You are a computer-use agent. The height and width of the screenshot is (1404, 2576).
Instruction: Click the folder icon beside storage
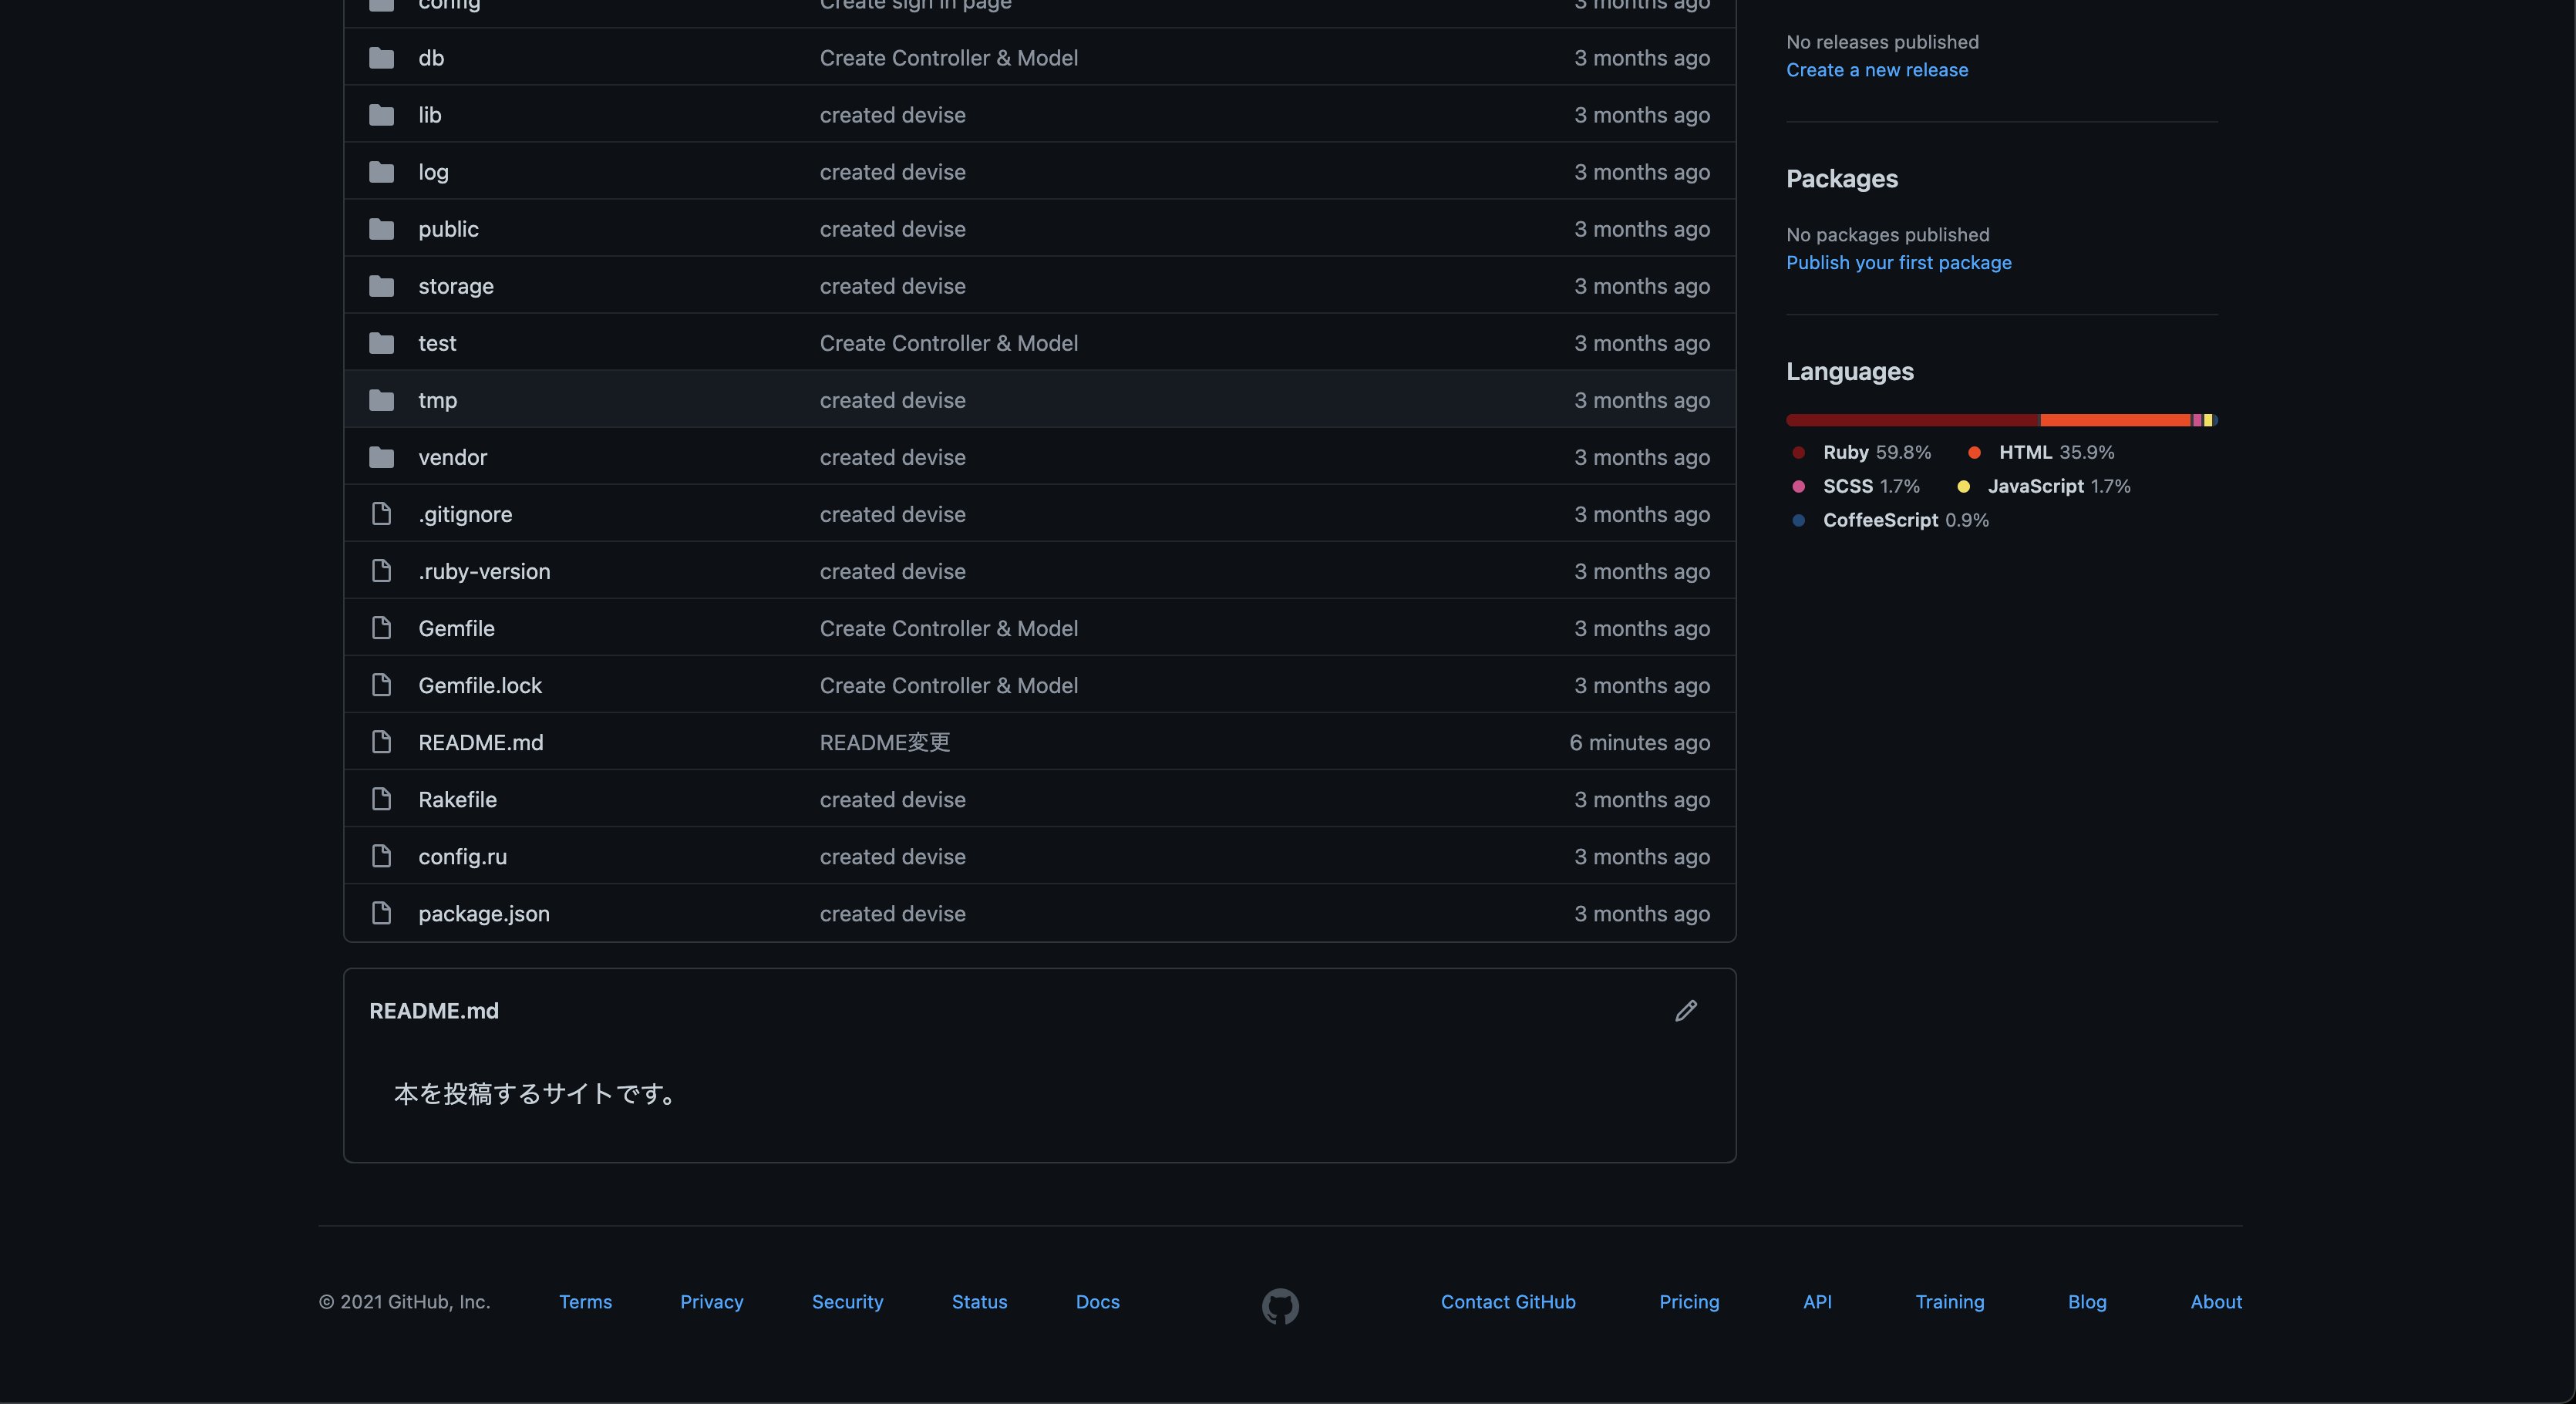[x=381, y=286]
